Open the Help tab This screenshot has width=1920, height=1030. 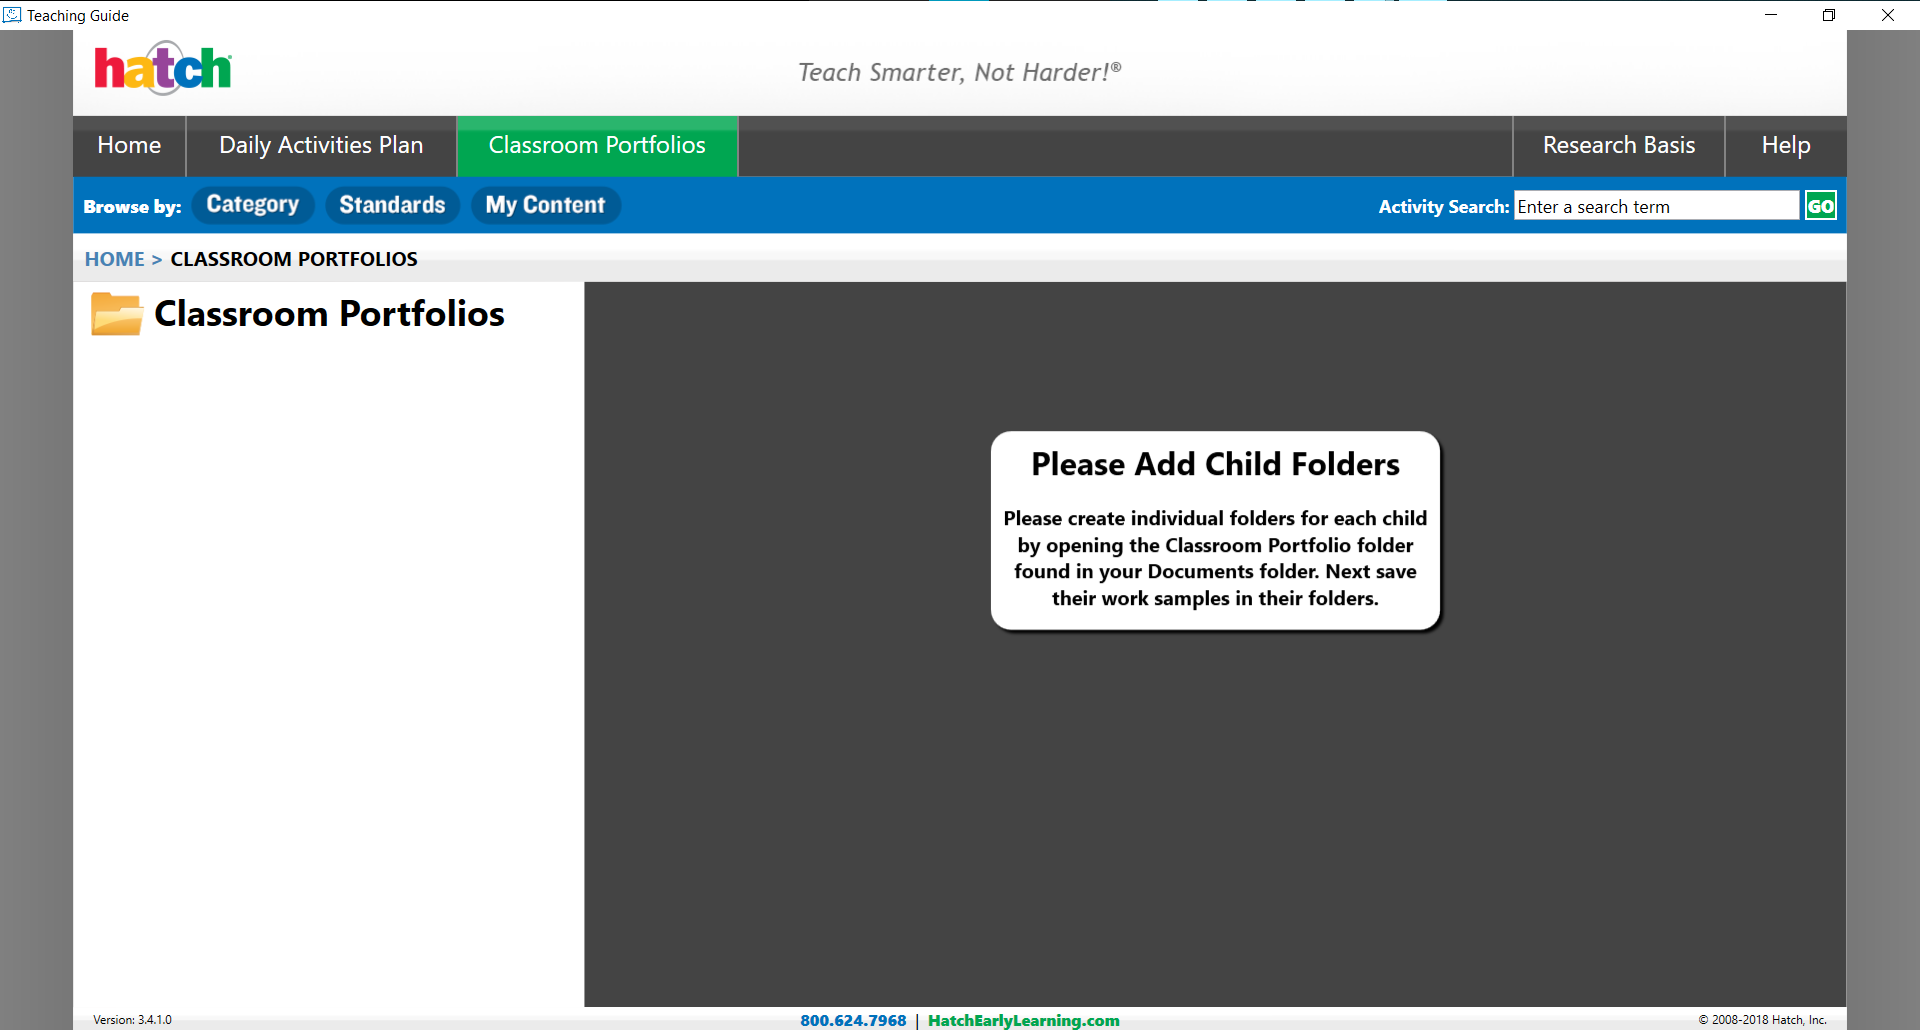(x=1785, y=146)
